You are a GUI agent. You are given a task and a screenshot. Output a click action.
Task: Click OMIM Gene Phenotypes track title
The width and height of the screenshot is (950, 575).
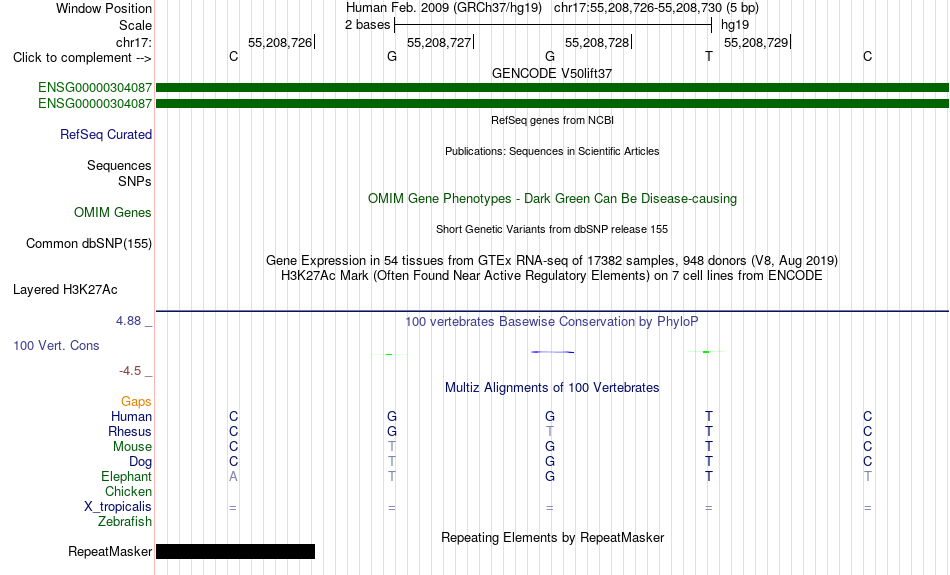552,199
